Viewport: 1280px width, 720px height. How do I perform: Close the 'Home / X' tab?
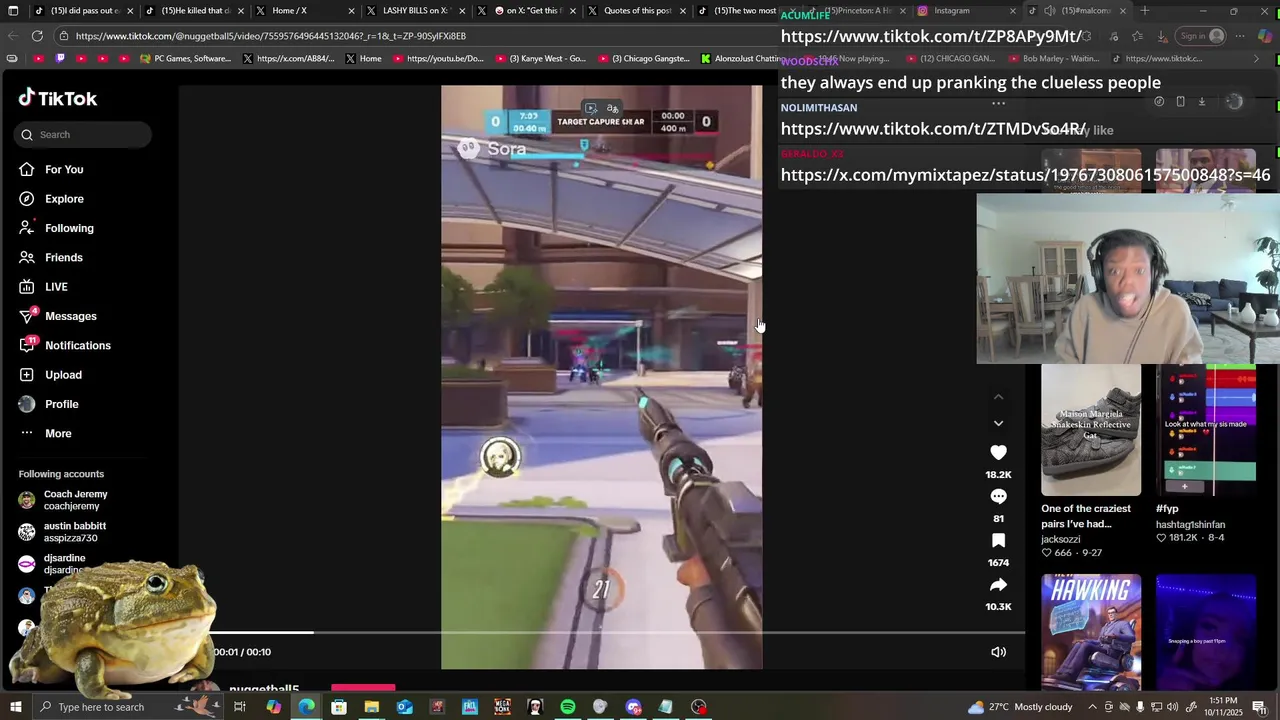tap(351, 11)
